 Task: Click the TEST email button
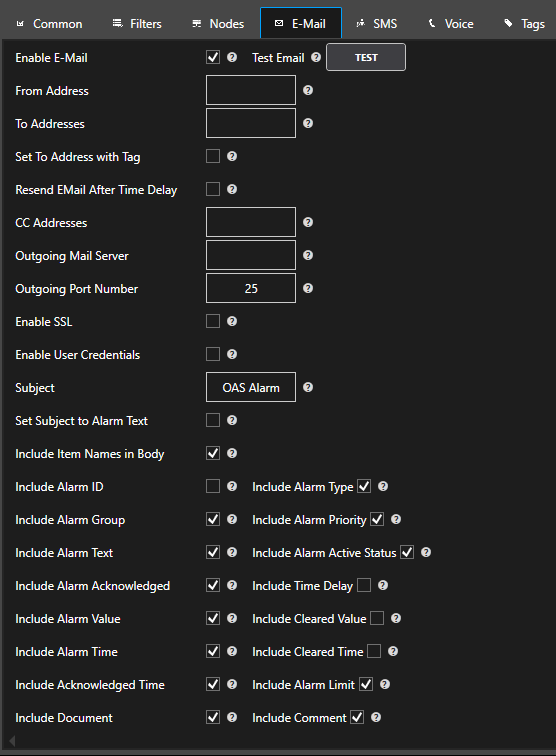[366, 57]
